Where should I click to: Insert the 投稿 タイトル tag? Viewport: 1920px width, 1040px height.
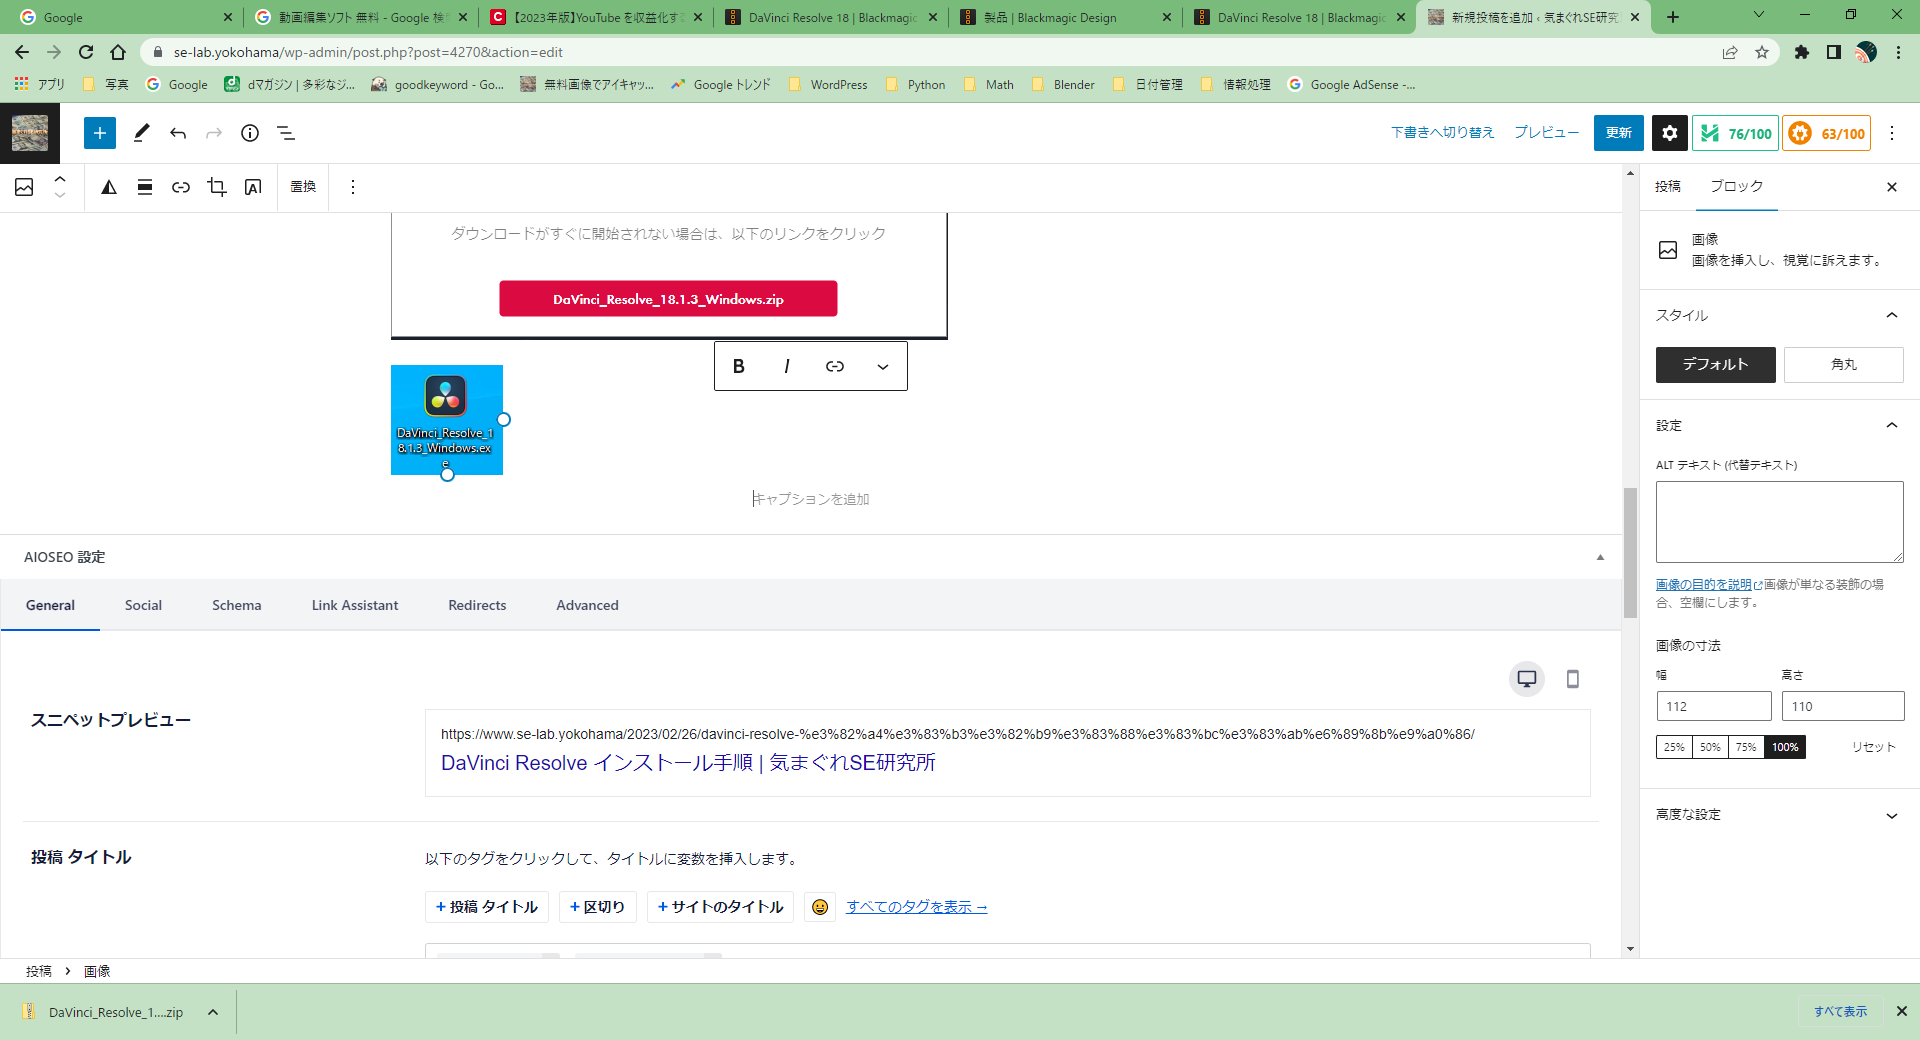[487, 907]
